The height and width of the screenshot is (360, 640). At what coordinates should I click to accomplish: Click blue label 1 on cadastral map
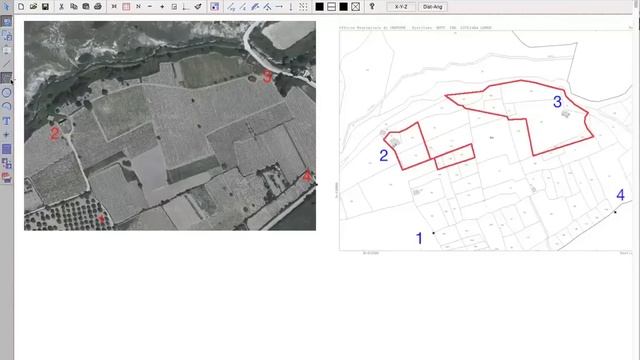(419, 238)
